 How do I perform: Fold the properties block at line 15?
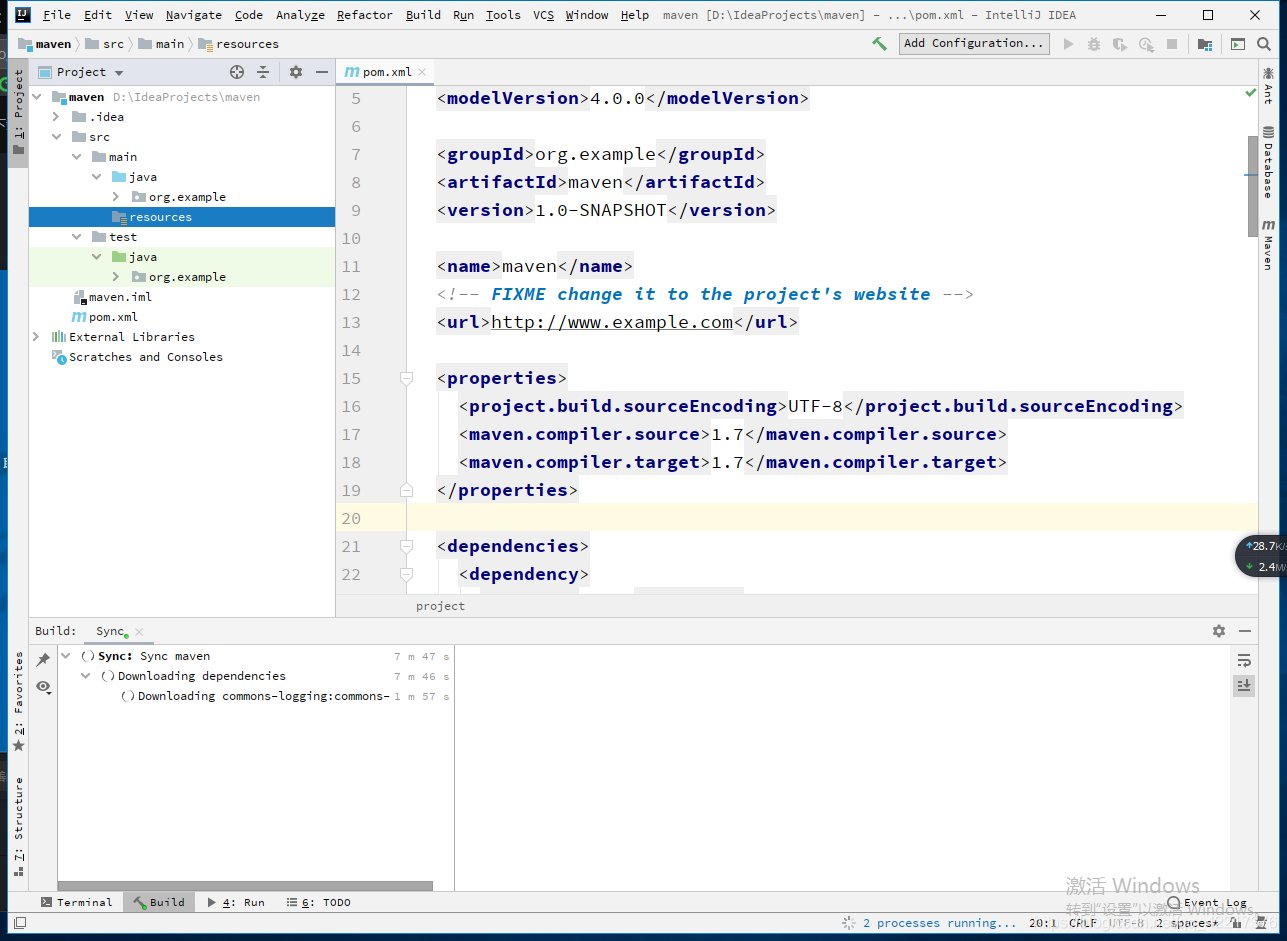(406, 378)
